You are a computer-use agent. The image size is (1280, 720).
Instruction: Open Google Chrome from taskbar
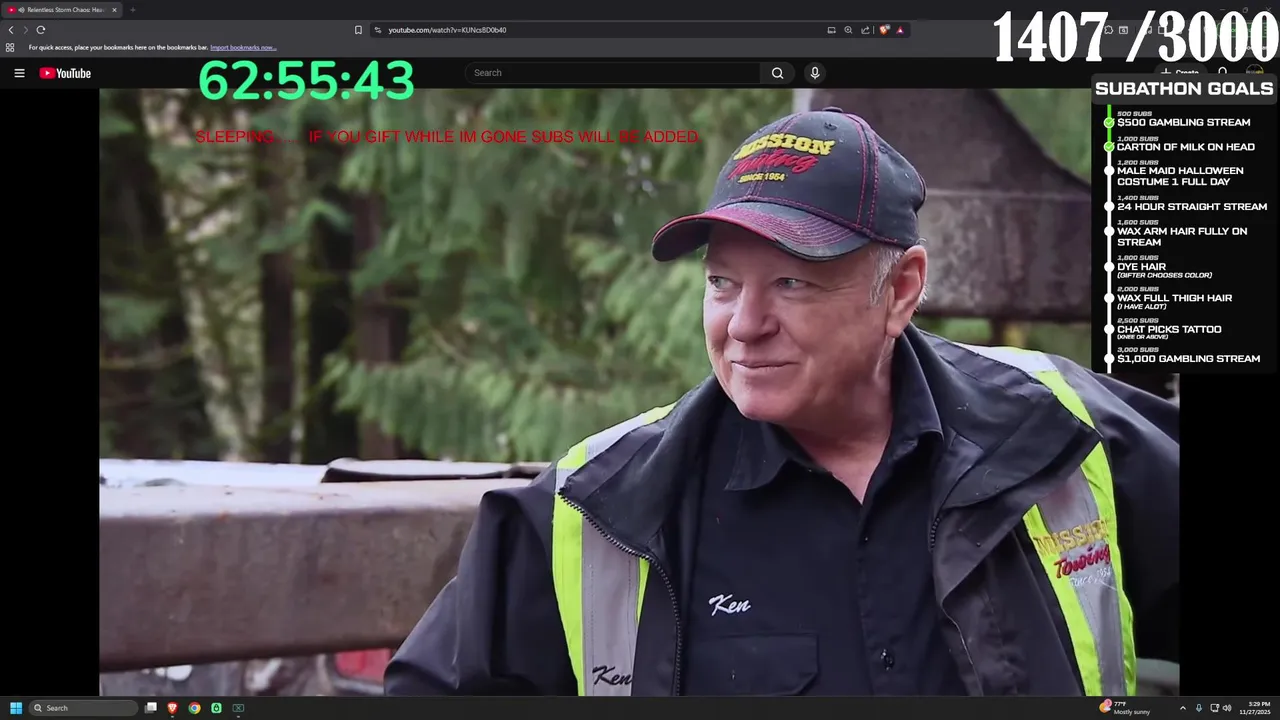[194, 708]
